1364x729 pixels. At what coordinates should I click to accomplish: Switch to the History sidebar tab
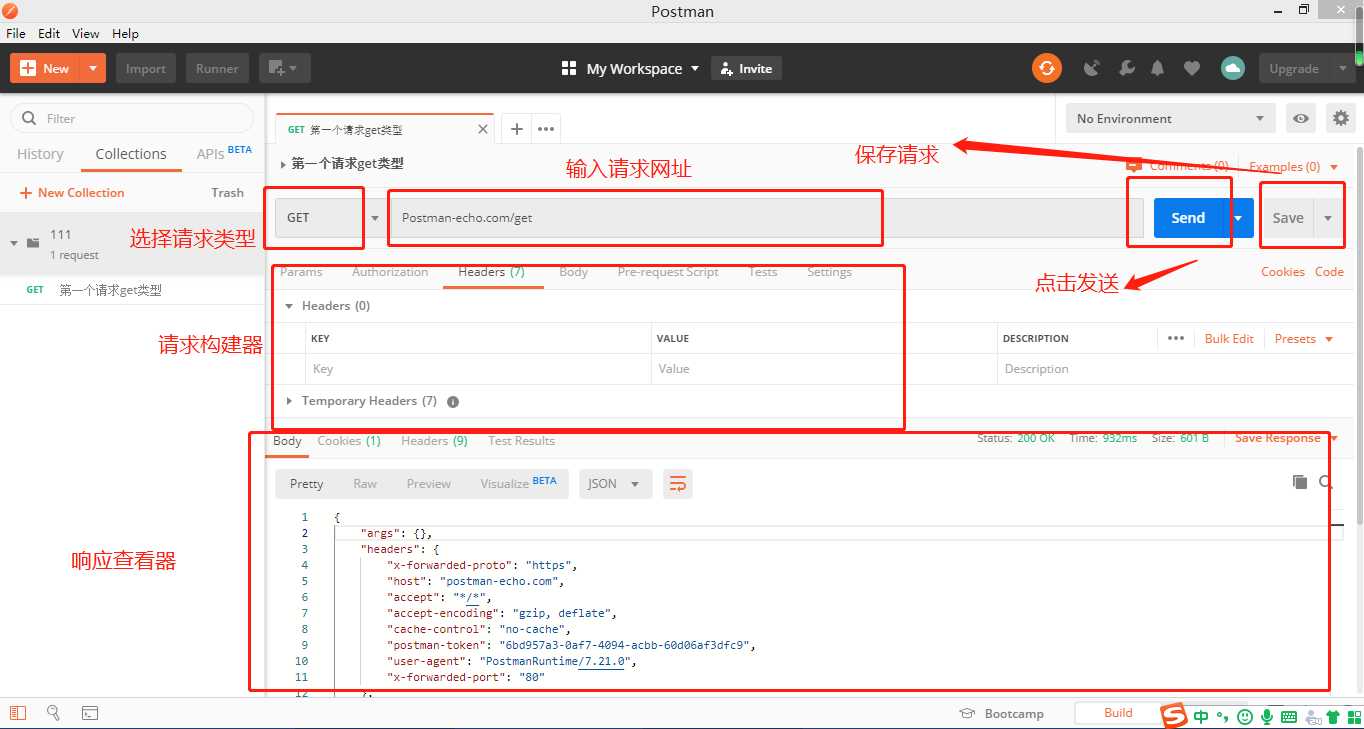tap(40, 154)
